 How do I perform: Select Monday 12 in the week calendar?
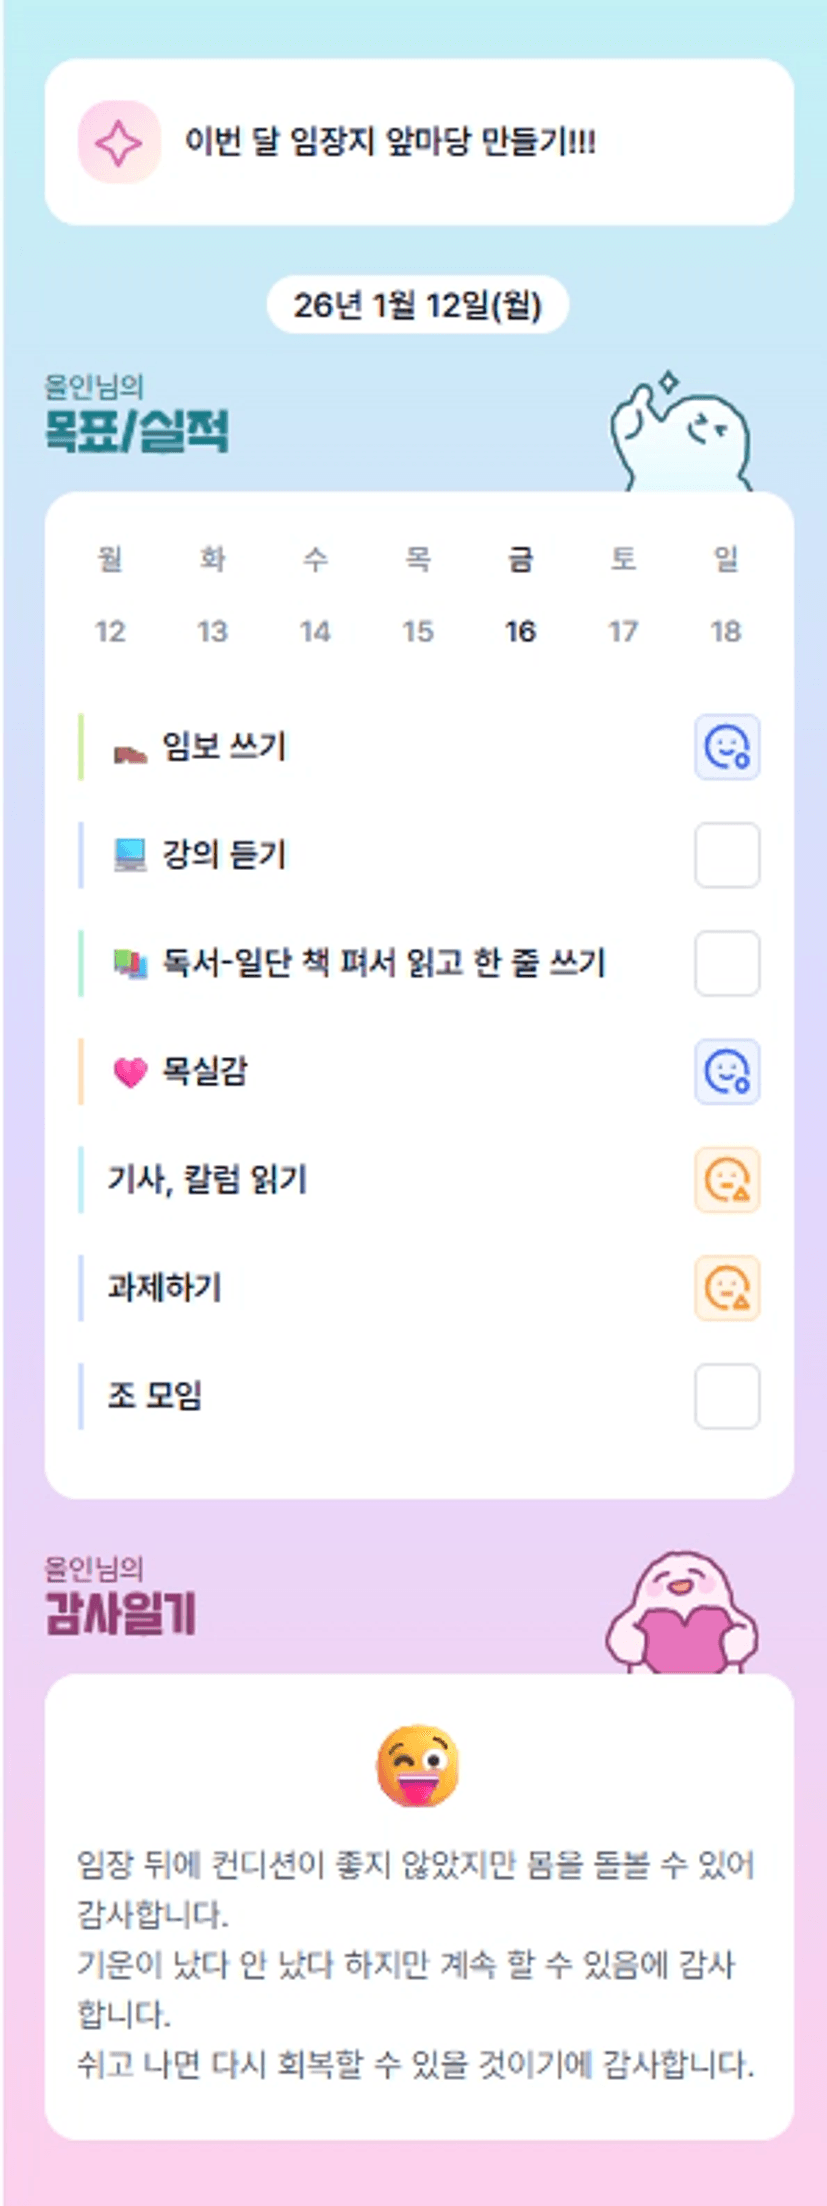click(110, 631)
